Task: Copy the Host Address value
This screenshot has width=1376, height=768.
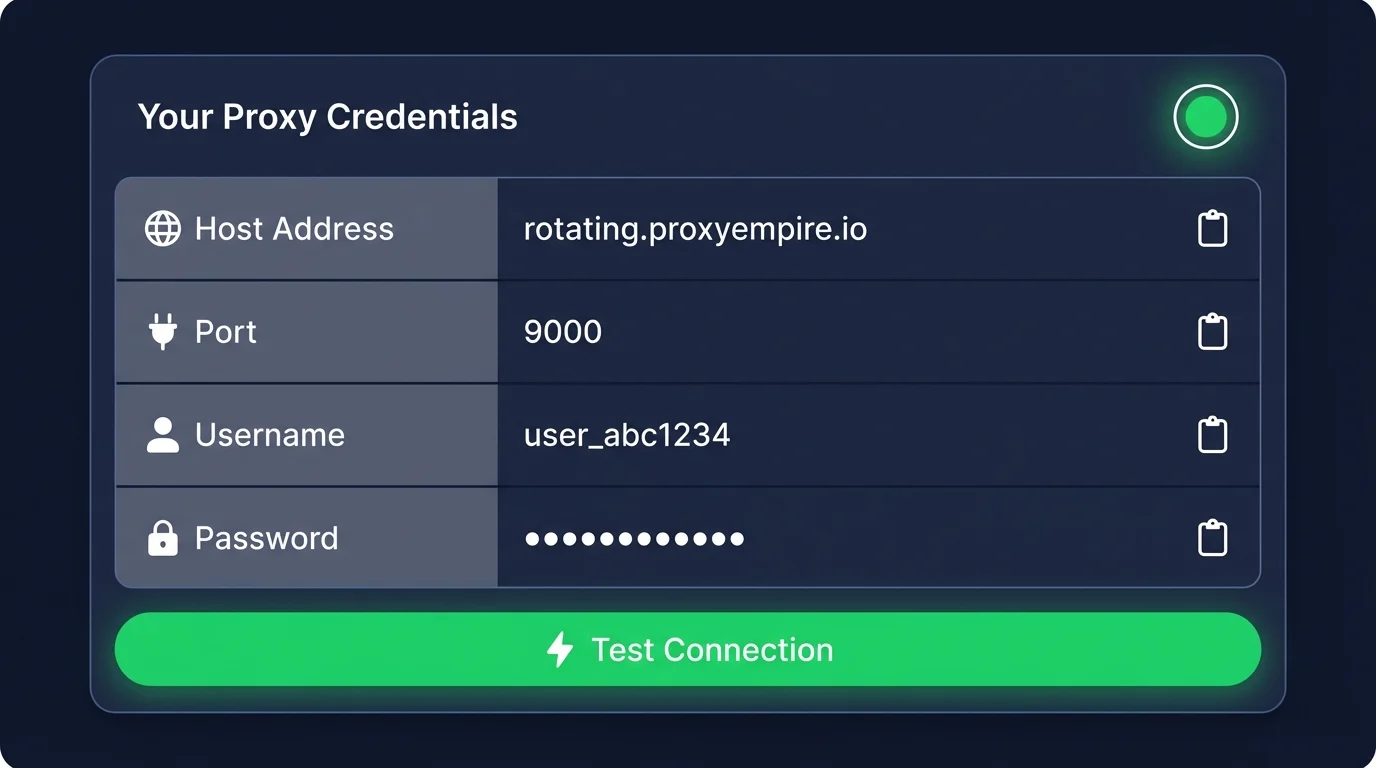Action: [1212, 229]
